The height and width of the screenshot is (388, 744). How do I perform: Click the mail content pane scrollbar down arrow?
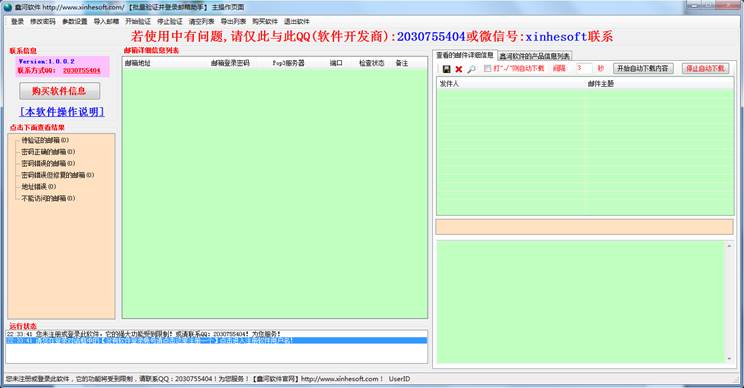(x=729, y=359)
